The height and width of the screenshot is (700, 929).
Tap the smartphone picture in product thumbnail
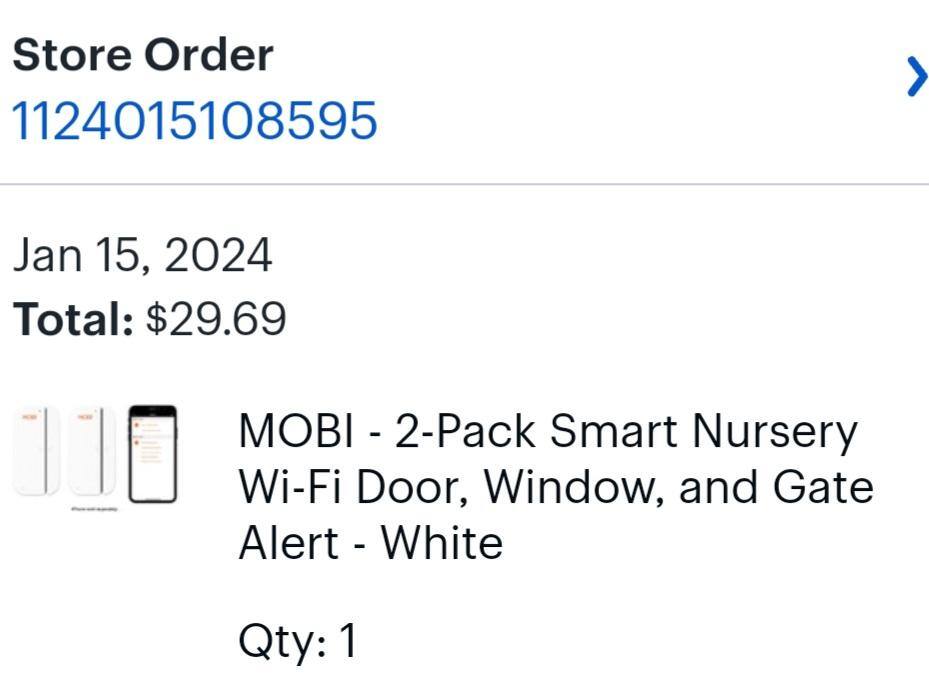[152, 453]
